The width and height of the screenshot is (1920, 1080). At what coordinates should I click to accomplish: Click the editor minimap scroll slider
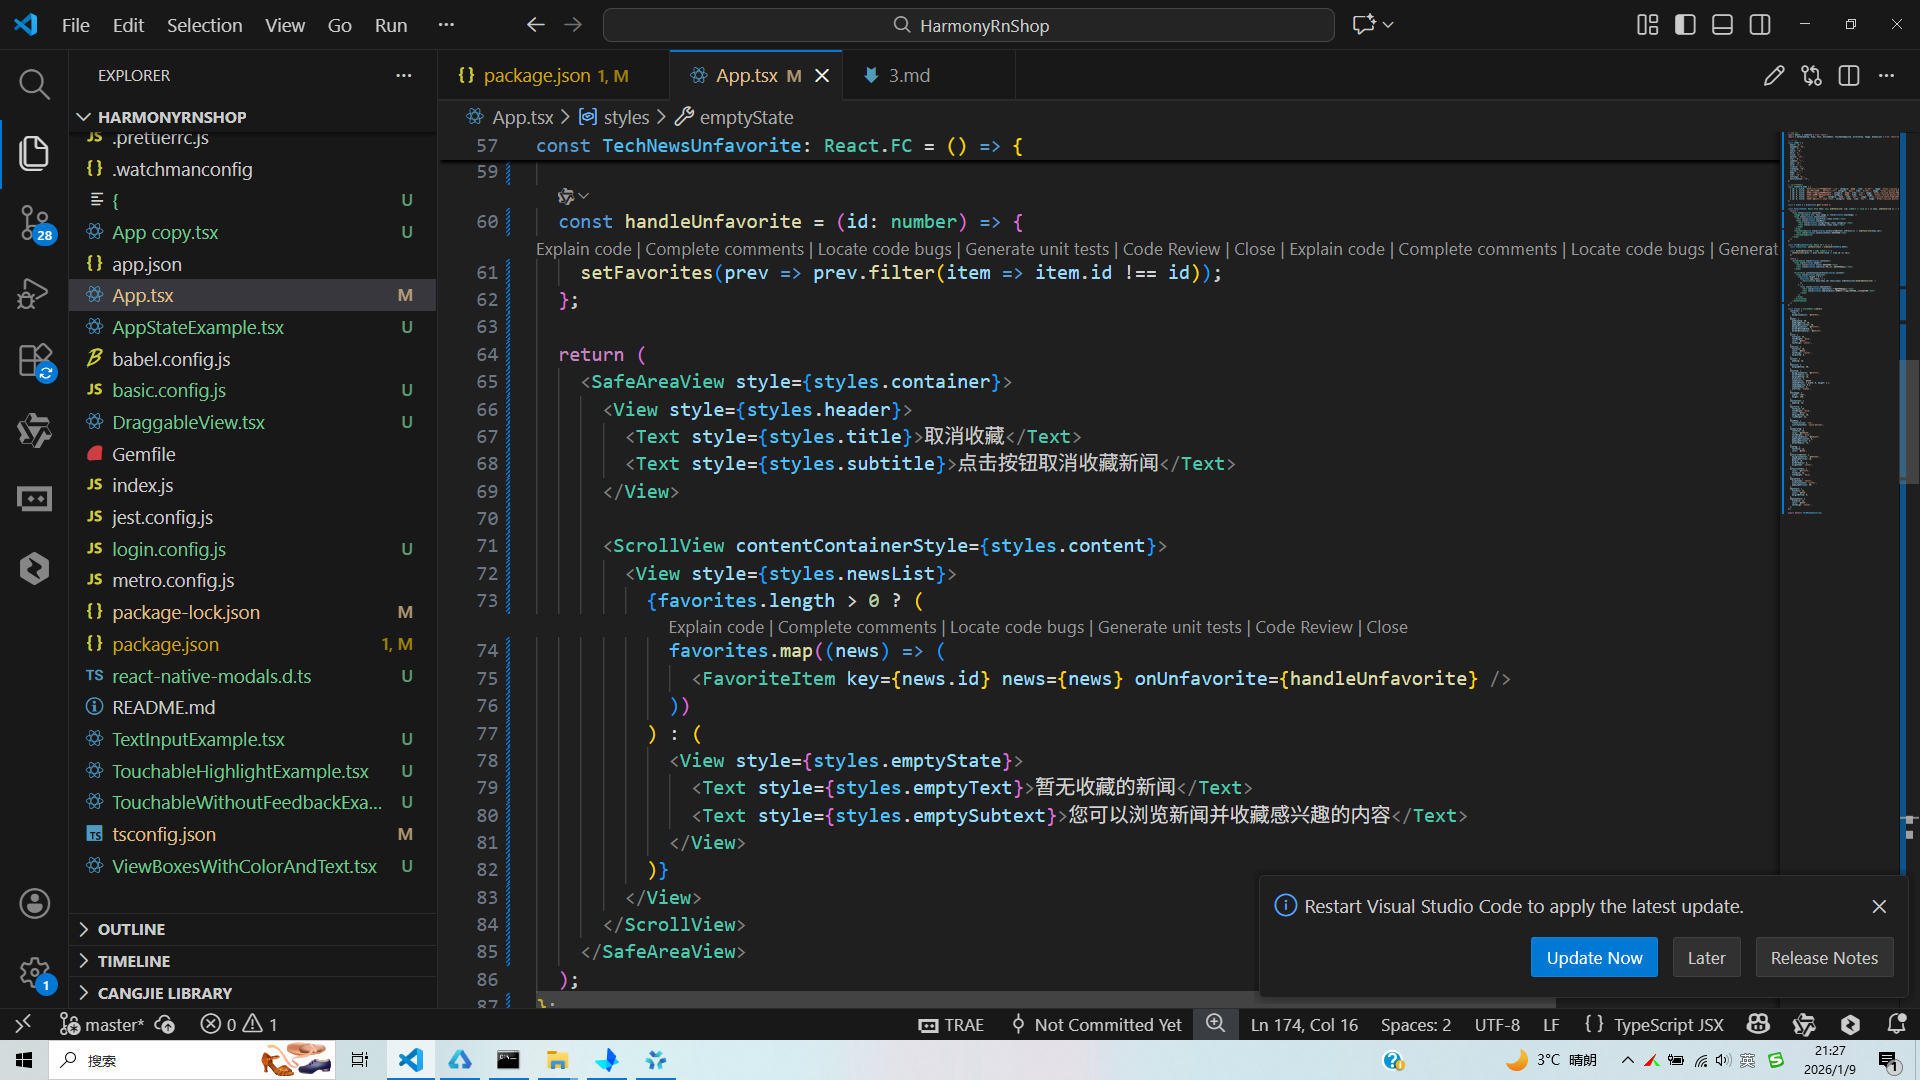(1908, 420)
